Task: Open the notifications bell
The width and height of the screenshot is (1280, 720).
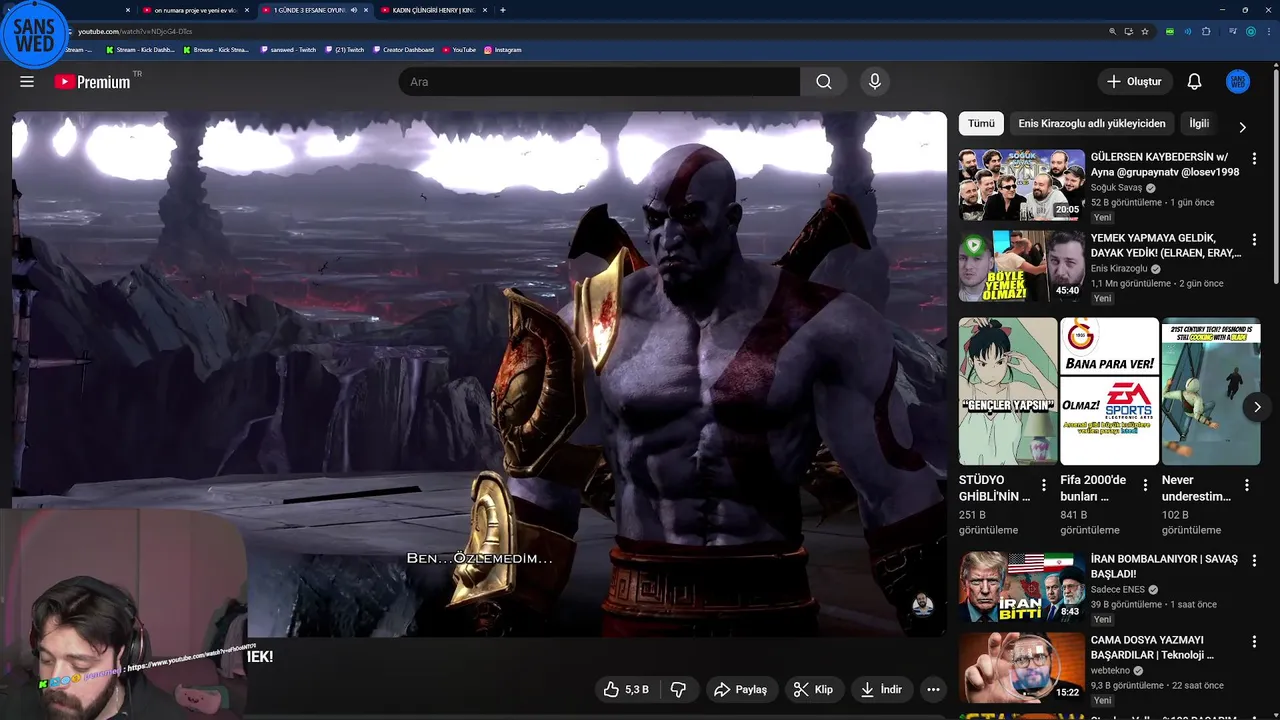Action: pyautogui.click(x=1194, y=82)
